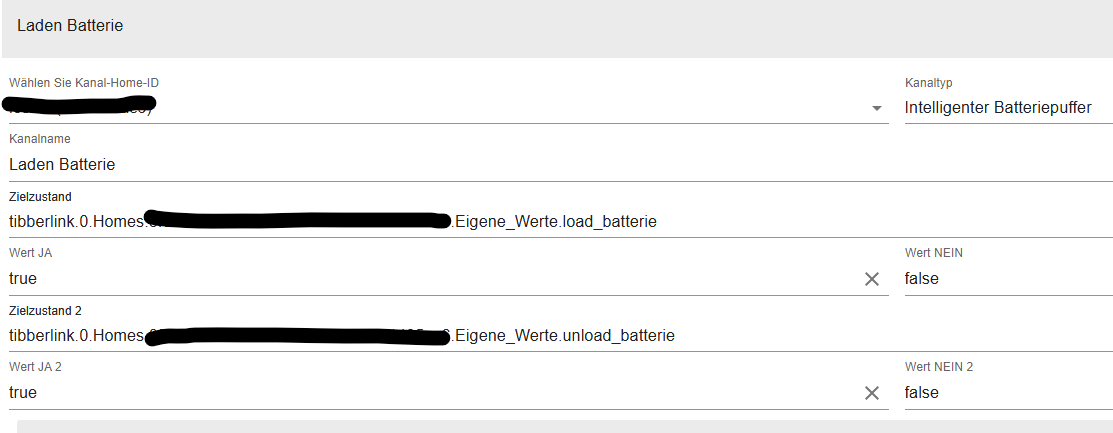
Task: Select the Zielzustand field ending in load_batterie
Action: 561,221
